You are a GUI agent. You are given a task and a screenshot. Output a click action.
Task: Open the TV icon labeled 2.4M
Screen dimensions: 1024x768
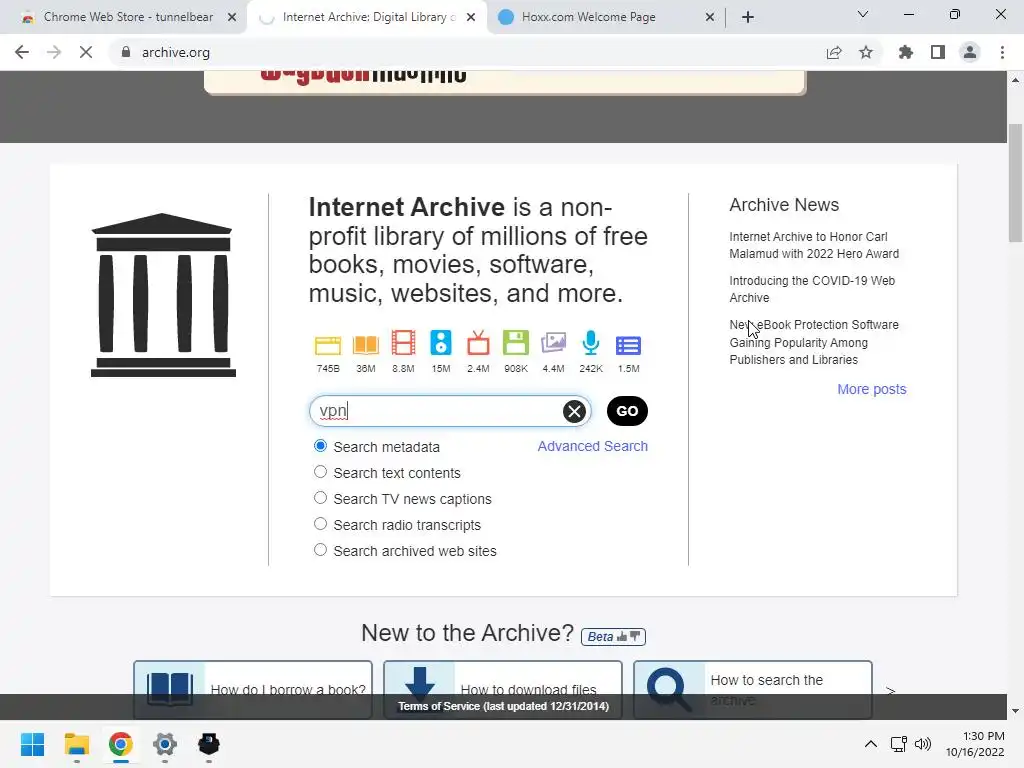point(478,343)
